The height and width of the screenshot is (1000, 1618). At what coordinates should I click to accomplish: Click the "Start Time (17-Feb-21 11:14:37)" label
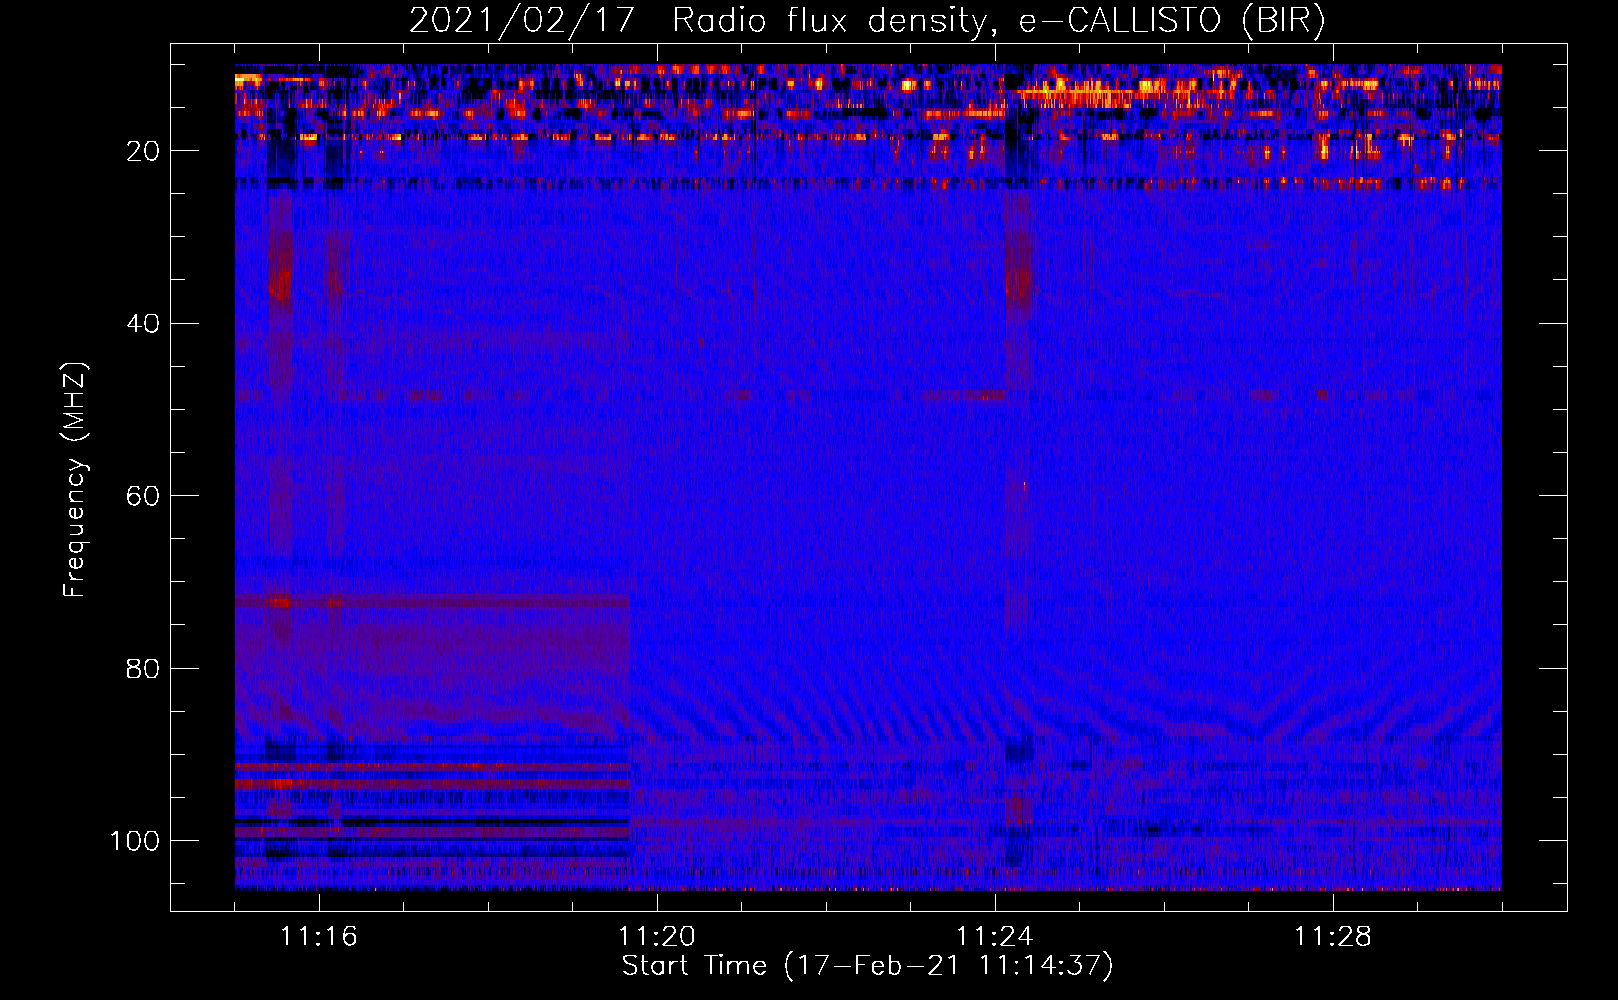pyautogui.click(x=867, y=966)
